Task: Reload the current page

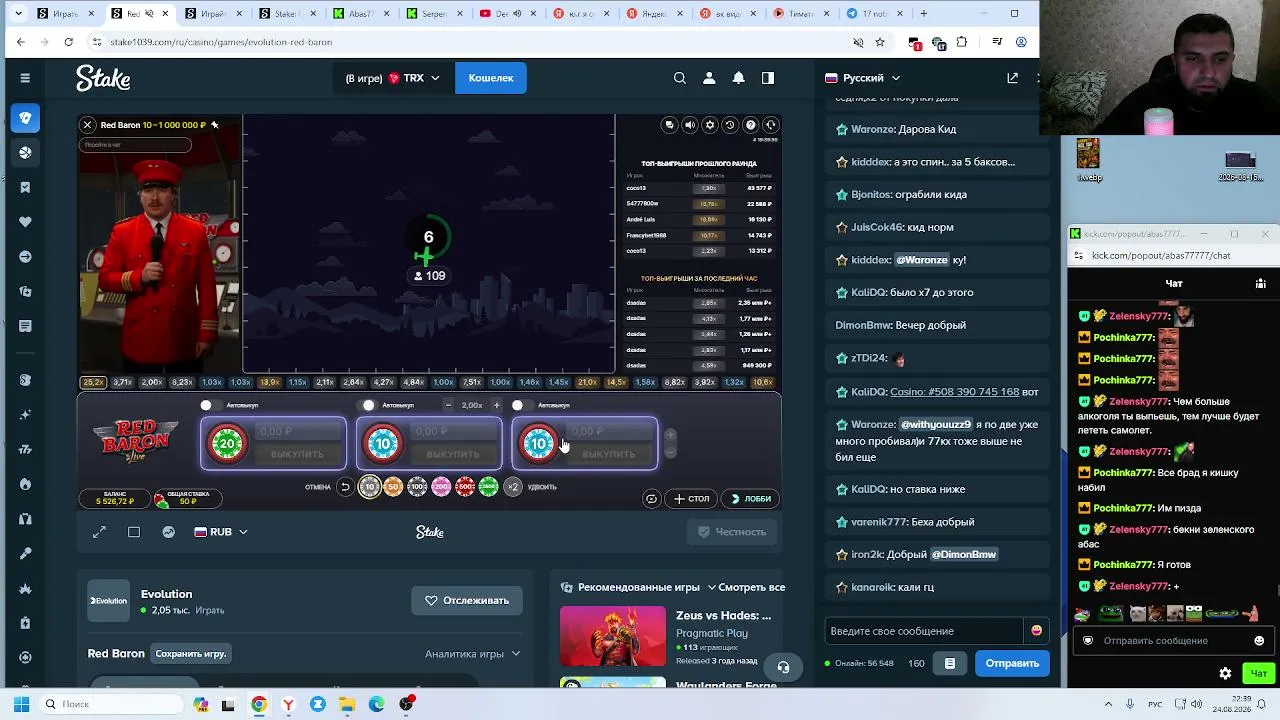Action: coord(68,42)
